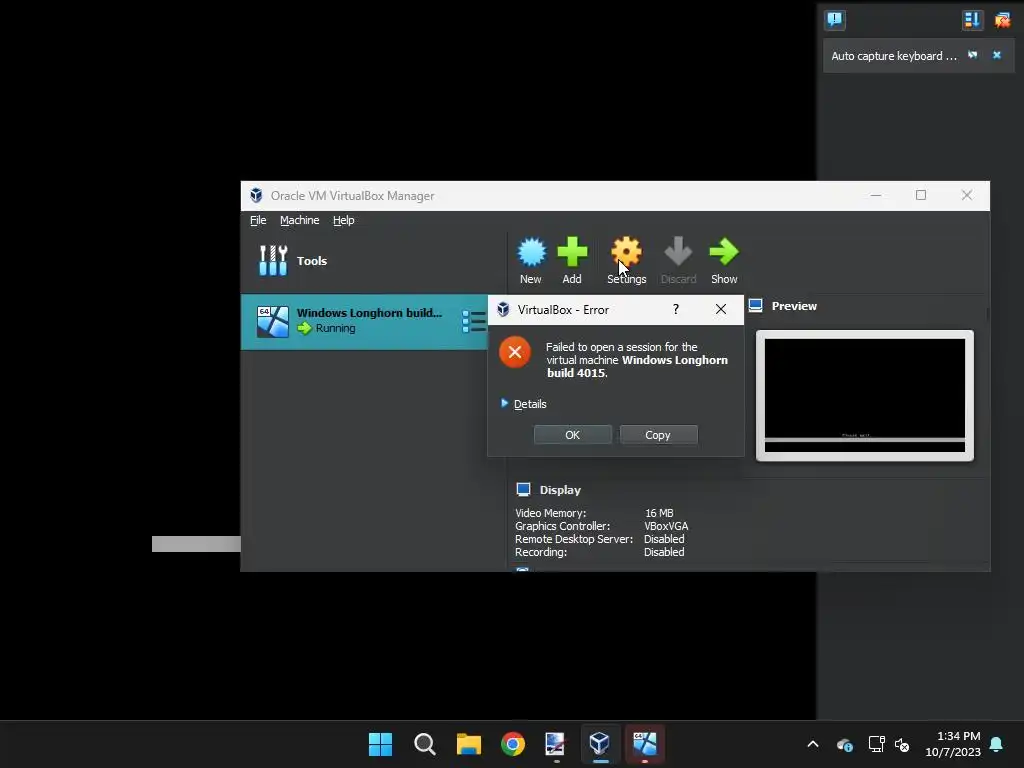Image resolution: width=1024 pixels, height=768 pixels.
Task: Open the File menu
Action: pyautogui.click(x=258, y=220)
